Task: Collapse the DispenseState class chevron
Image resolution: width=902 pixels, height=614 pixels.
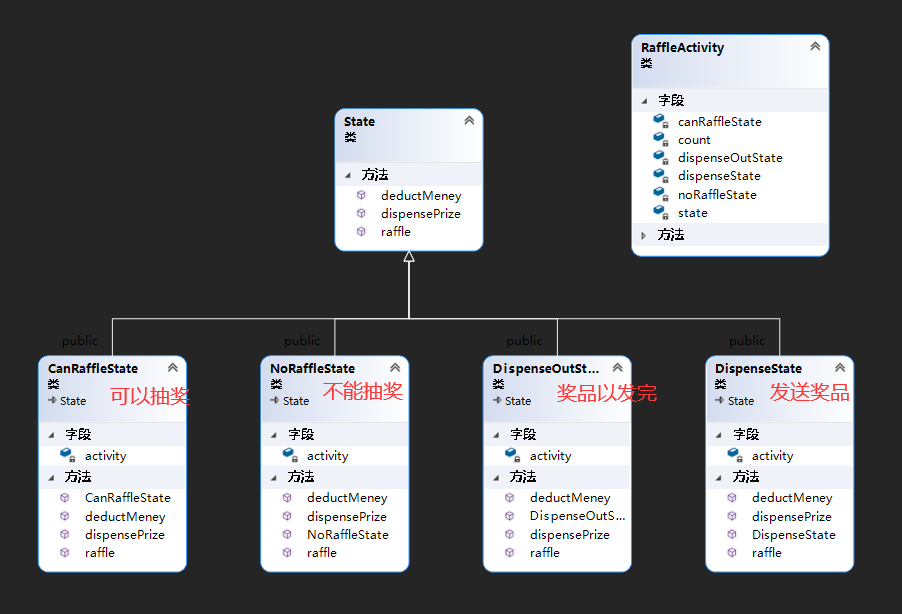Action: pos(840,368)
